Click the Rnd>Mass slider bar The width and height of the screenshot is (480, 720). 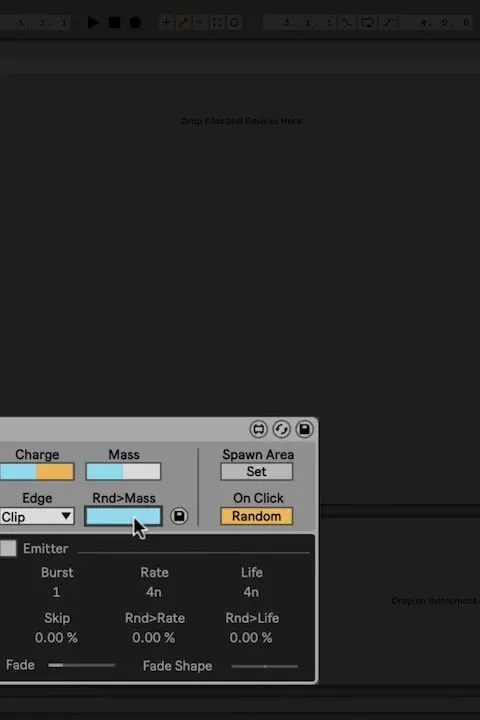tap(123, 516)
